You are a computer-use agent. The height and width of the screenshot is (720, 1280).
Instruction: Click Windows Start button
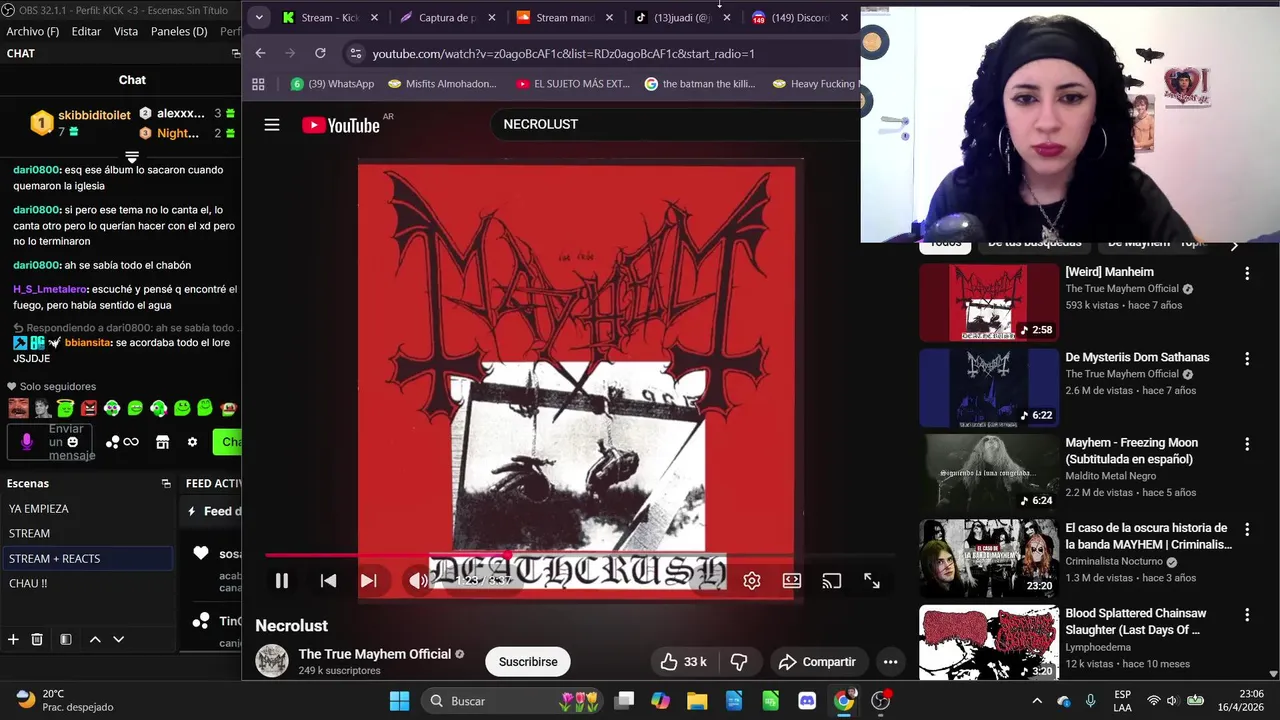pyautogui.click(x=399, y=701)
